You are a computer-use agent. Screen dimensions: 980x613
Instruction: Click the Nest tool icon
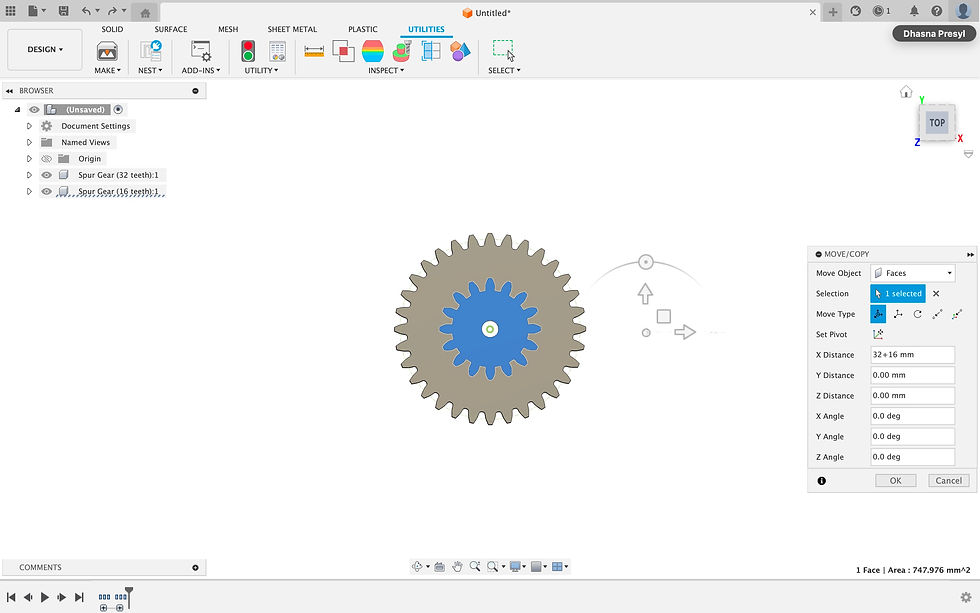click(x=151, y=51)
